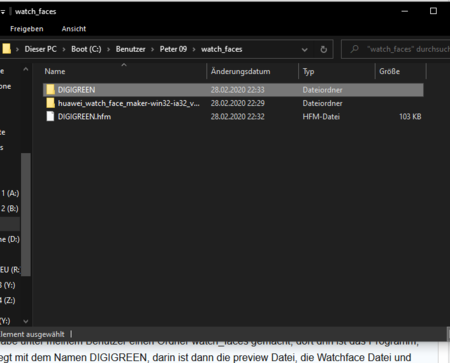Minimize the watch_faces window

405,11
